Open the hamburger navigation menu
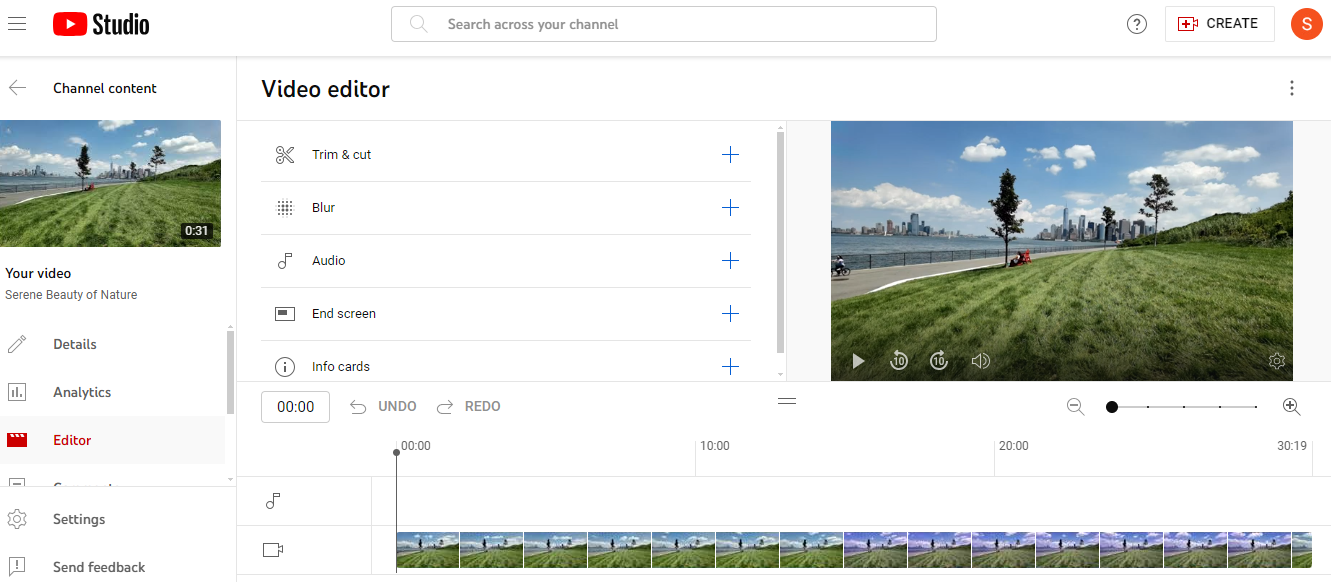 [17, 24]
